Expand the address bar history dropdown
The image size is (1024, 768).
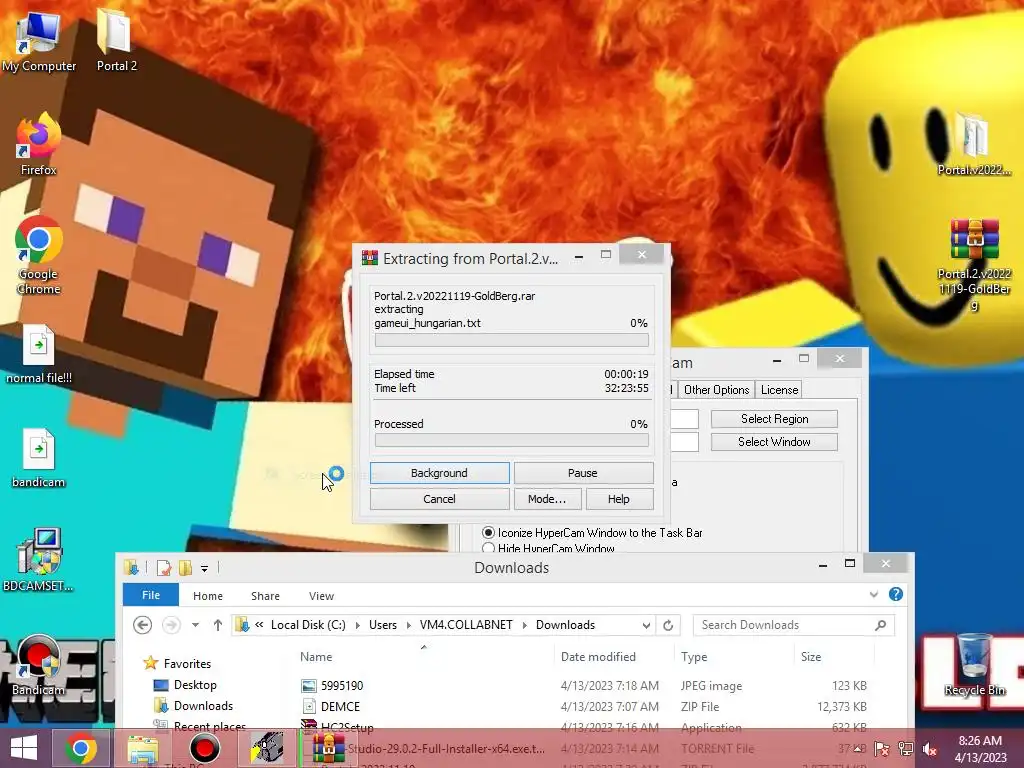point(646,625)
